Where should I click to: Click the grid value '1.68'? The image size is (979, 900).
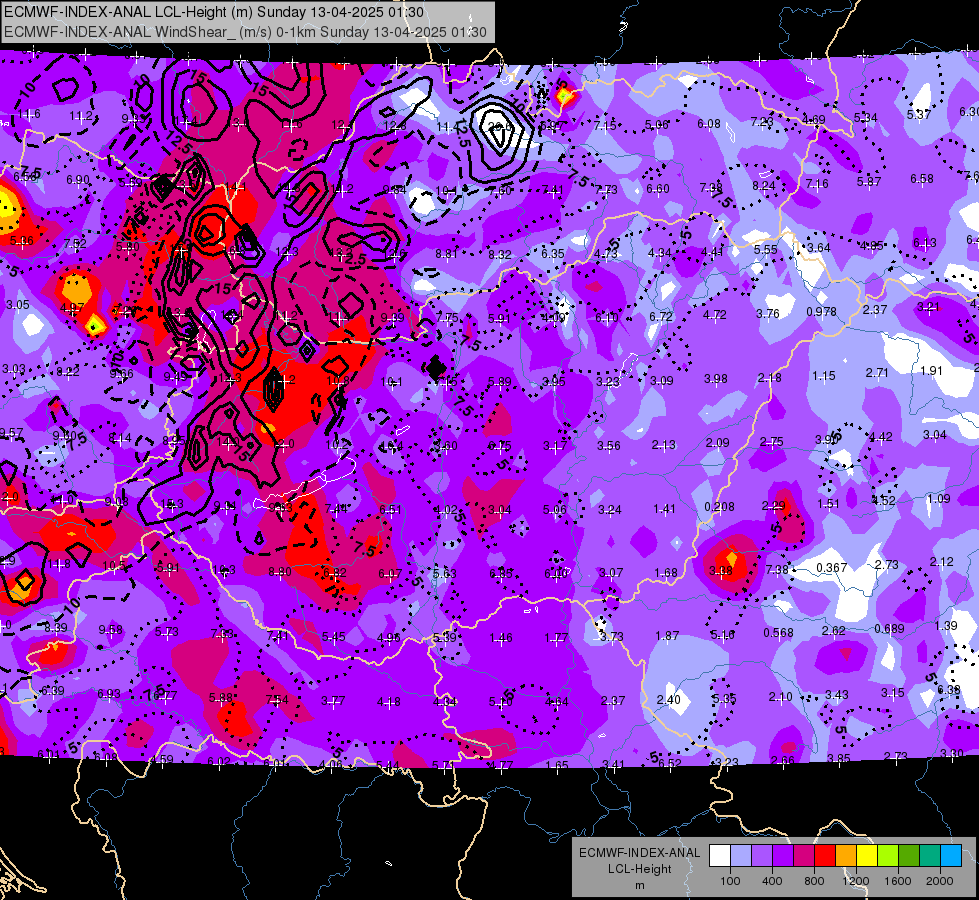click(x=666, y=573)
